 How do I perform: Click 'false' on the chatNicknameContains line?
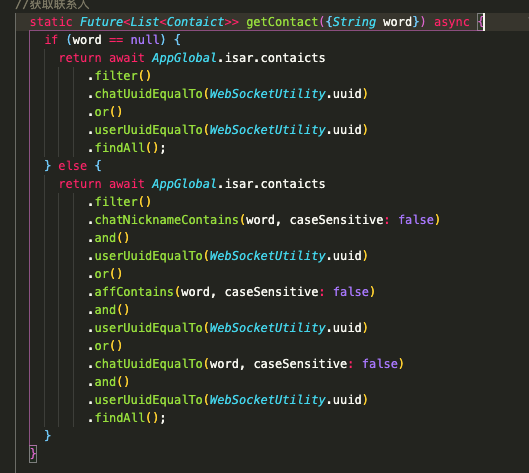tap(416, 220)
